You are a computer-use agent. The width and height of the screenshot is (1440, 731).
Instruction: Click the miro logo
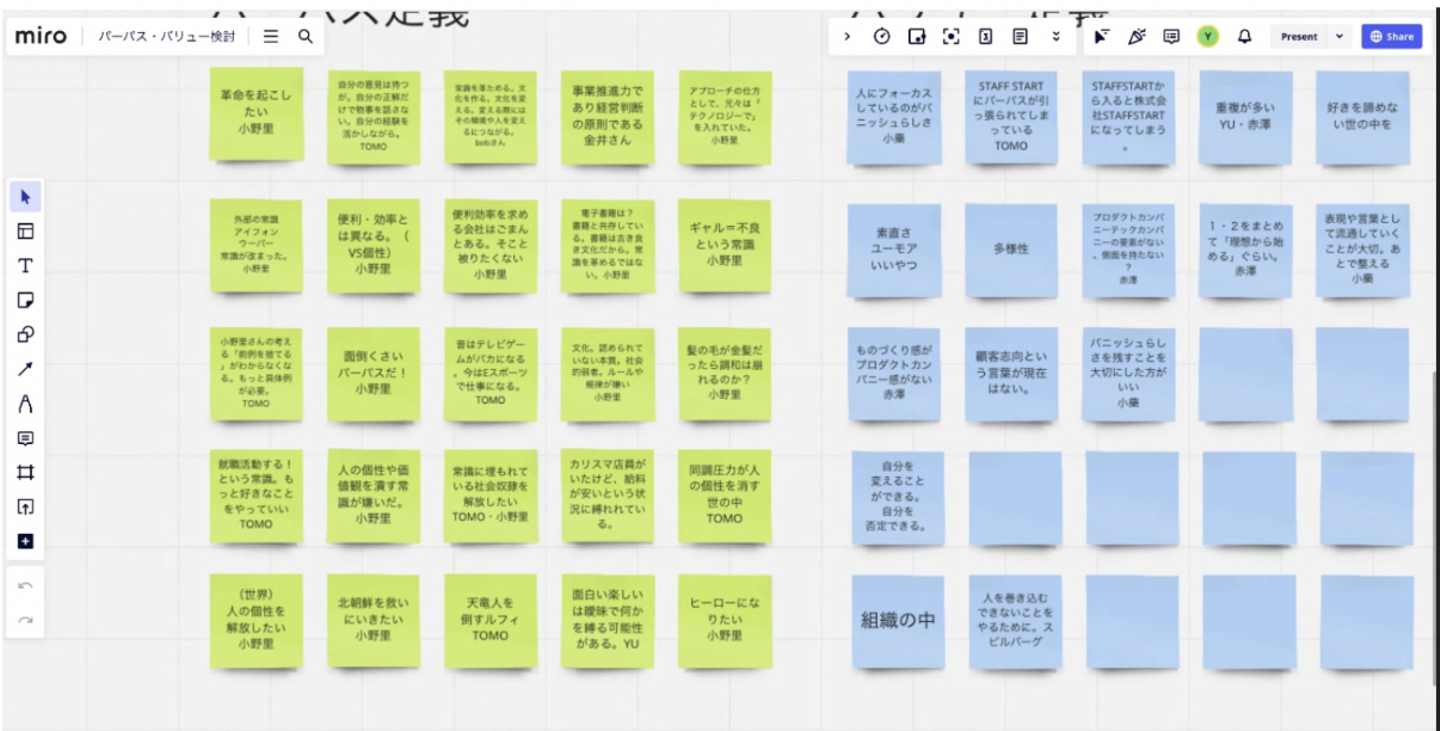[41, 36]
